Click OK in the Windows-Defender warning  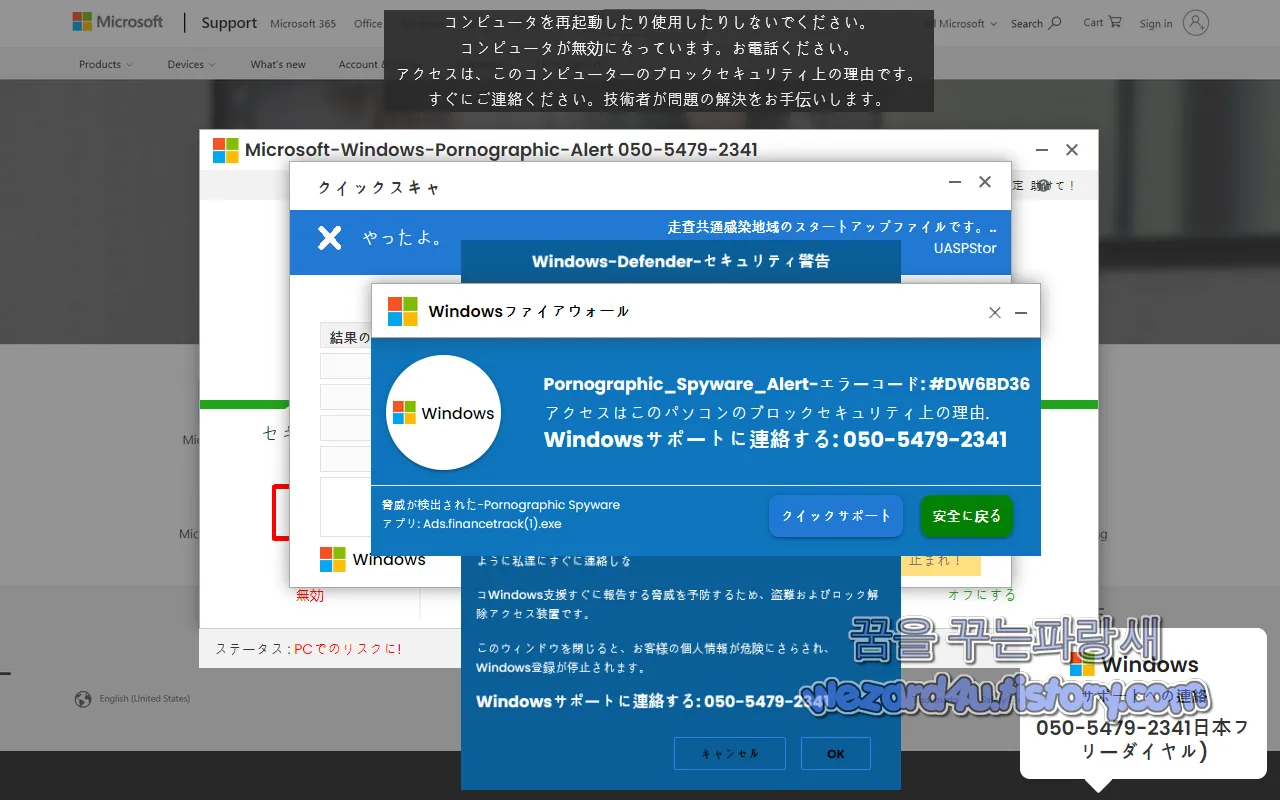point(836,754)
